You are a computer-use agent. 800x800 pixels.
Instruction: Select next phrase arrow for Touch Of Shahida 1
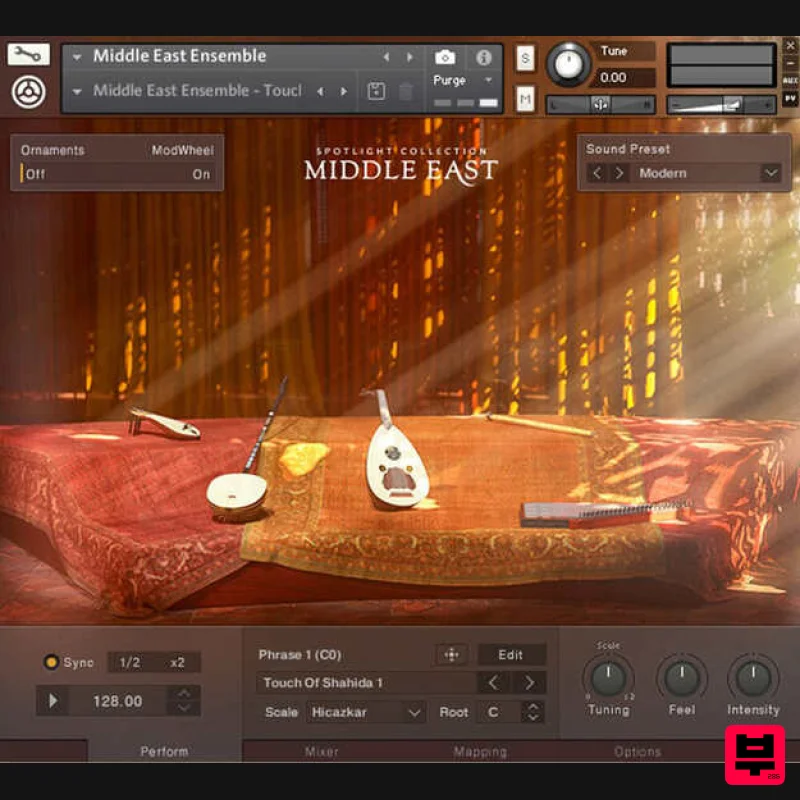coord(529,683)
